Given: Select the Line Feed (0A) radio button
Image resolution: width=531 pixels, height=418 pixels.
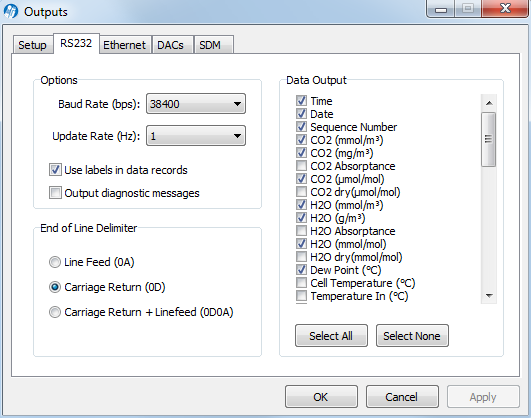Looking at the screenshot, I should coord(55,262).
